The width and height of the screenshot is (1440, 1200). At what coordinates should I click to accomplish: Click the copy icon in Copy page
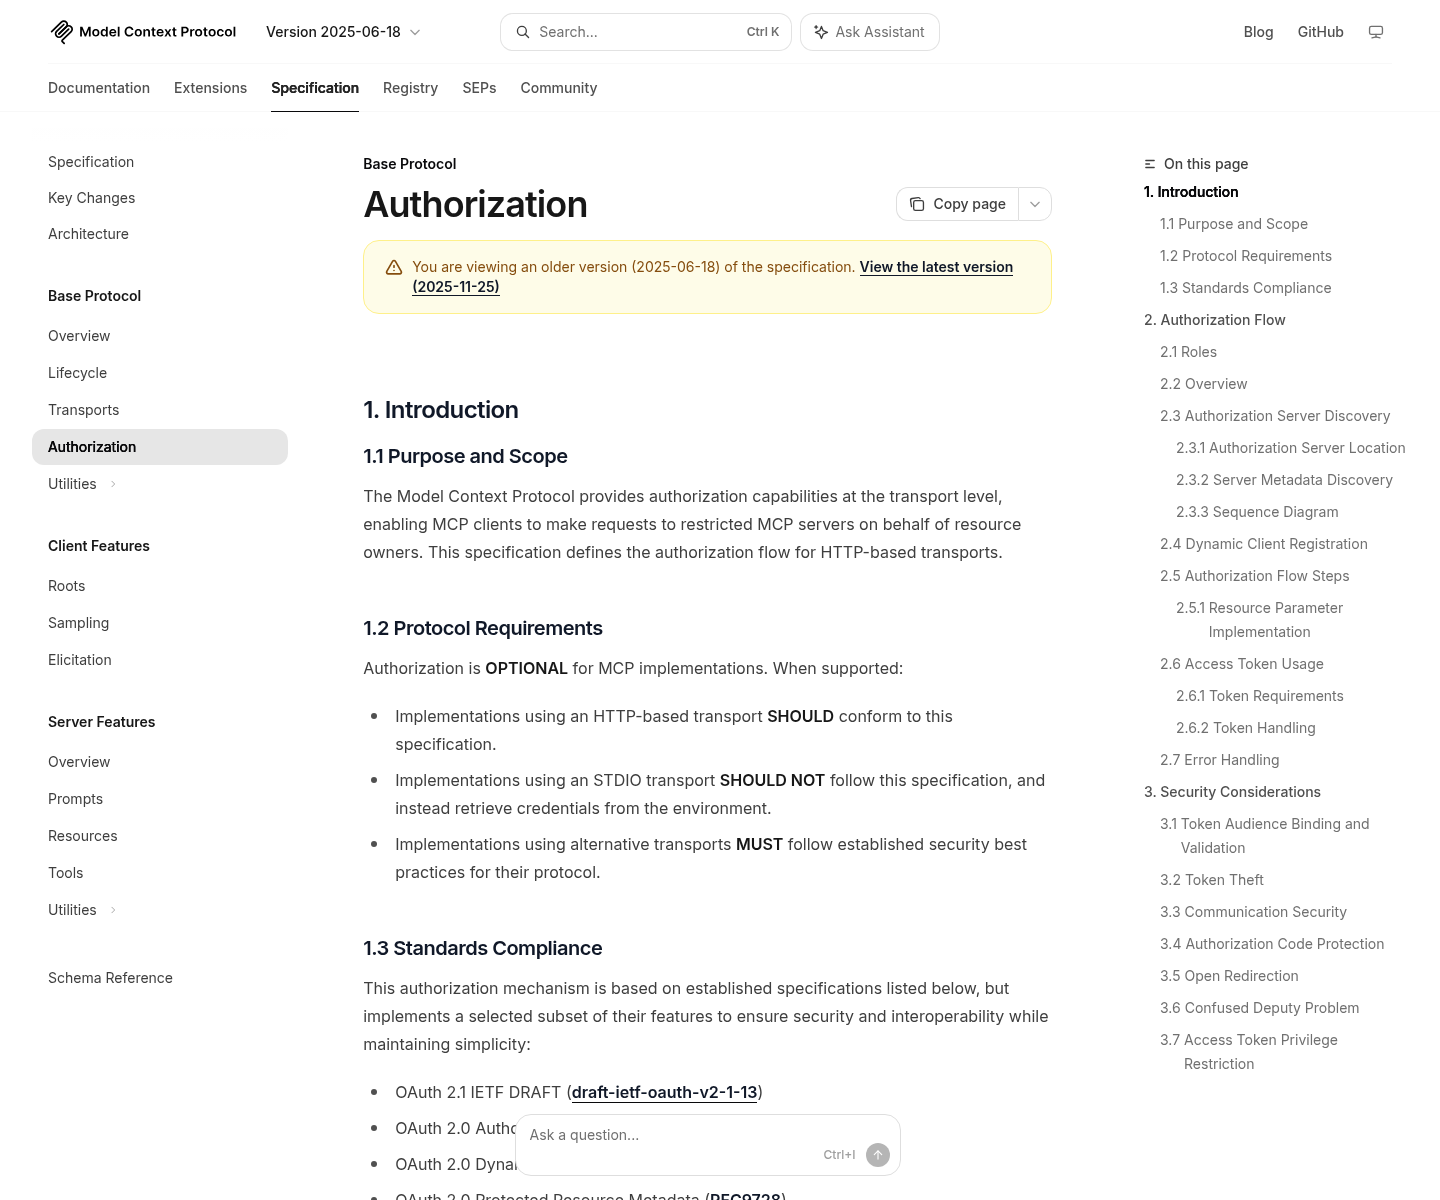[x=917, y=204]
